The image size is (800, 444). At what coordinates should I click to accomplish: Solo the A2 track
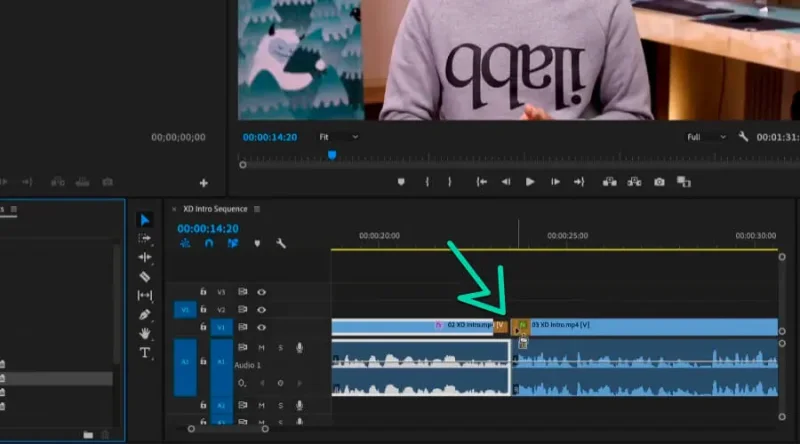[x=281, y=406]
